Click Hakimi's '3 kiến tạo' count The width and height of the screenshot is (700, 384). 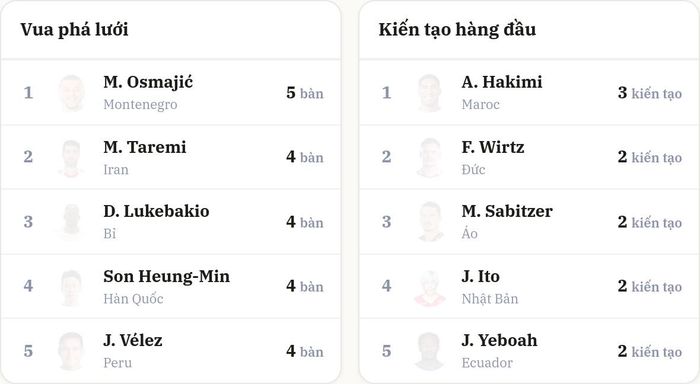click(650, 93)
